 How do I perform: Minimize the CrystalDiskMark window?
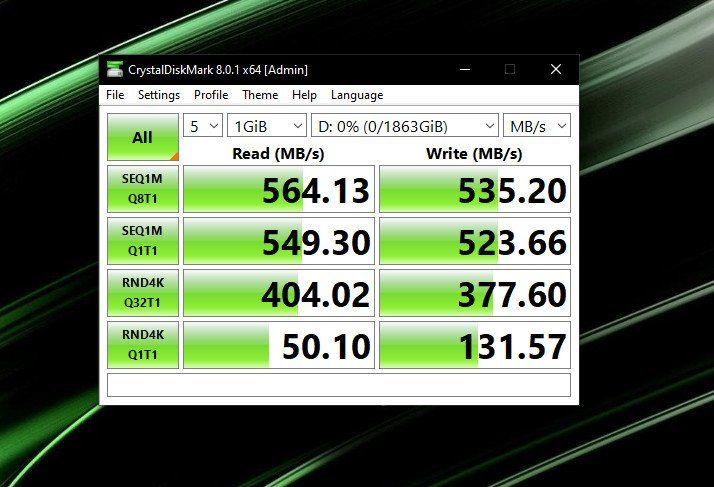click(x=465, y=69)
